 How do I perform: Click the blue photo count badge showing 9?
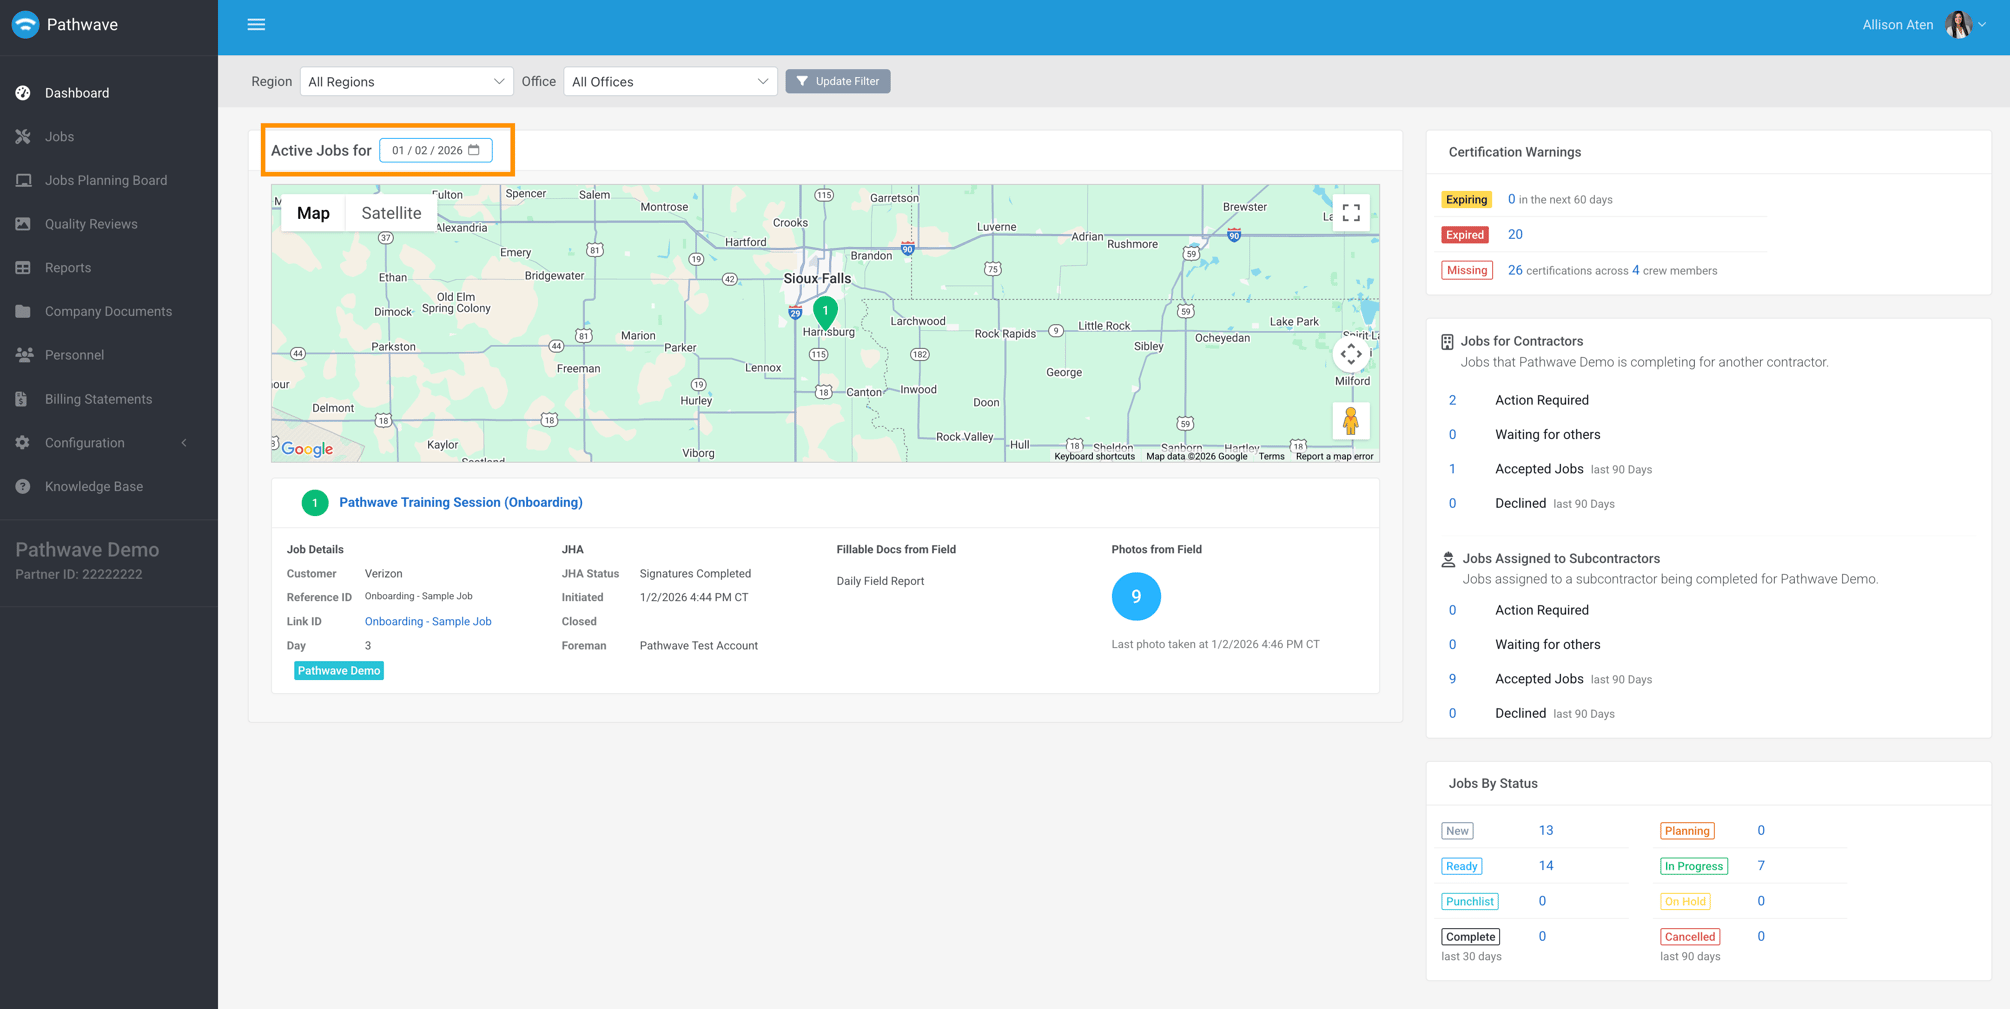(x=1136, y=596)
